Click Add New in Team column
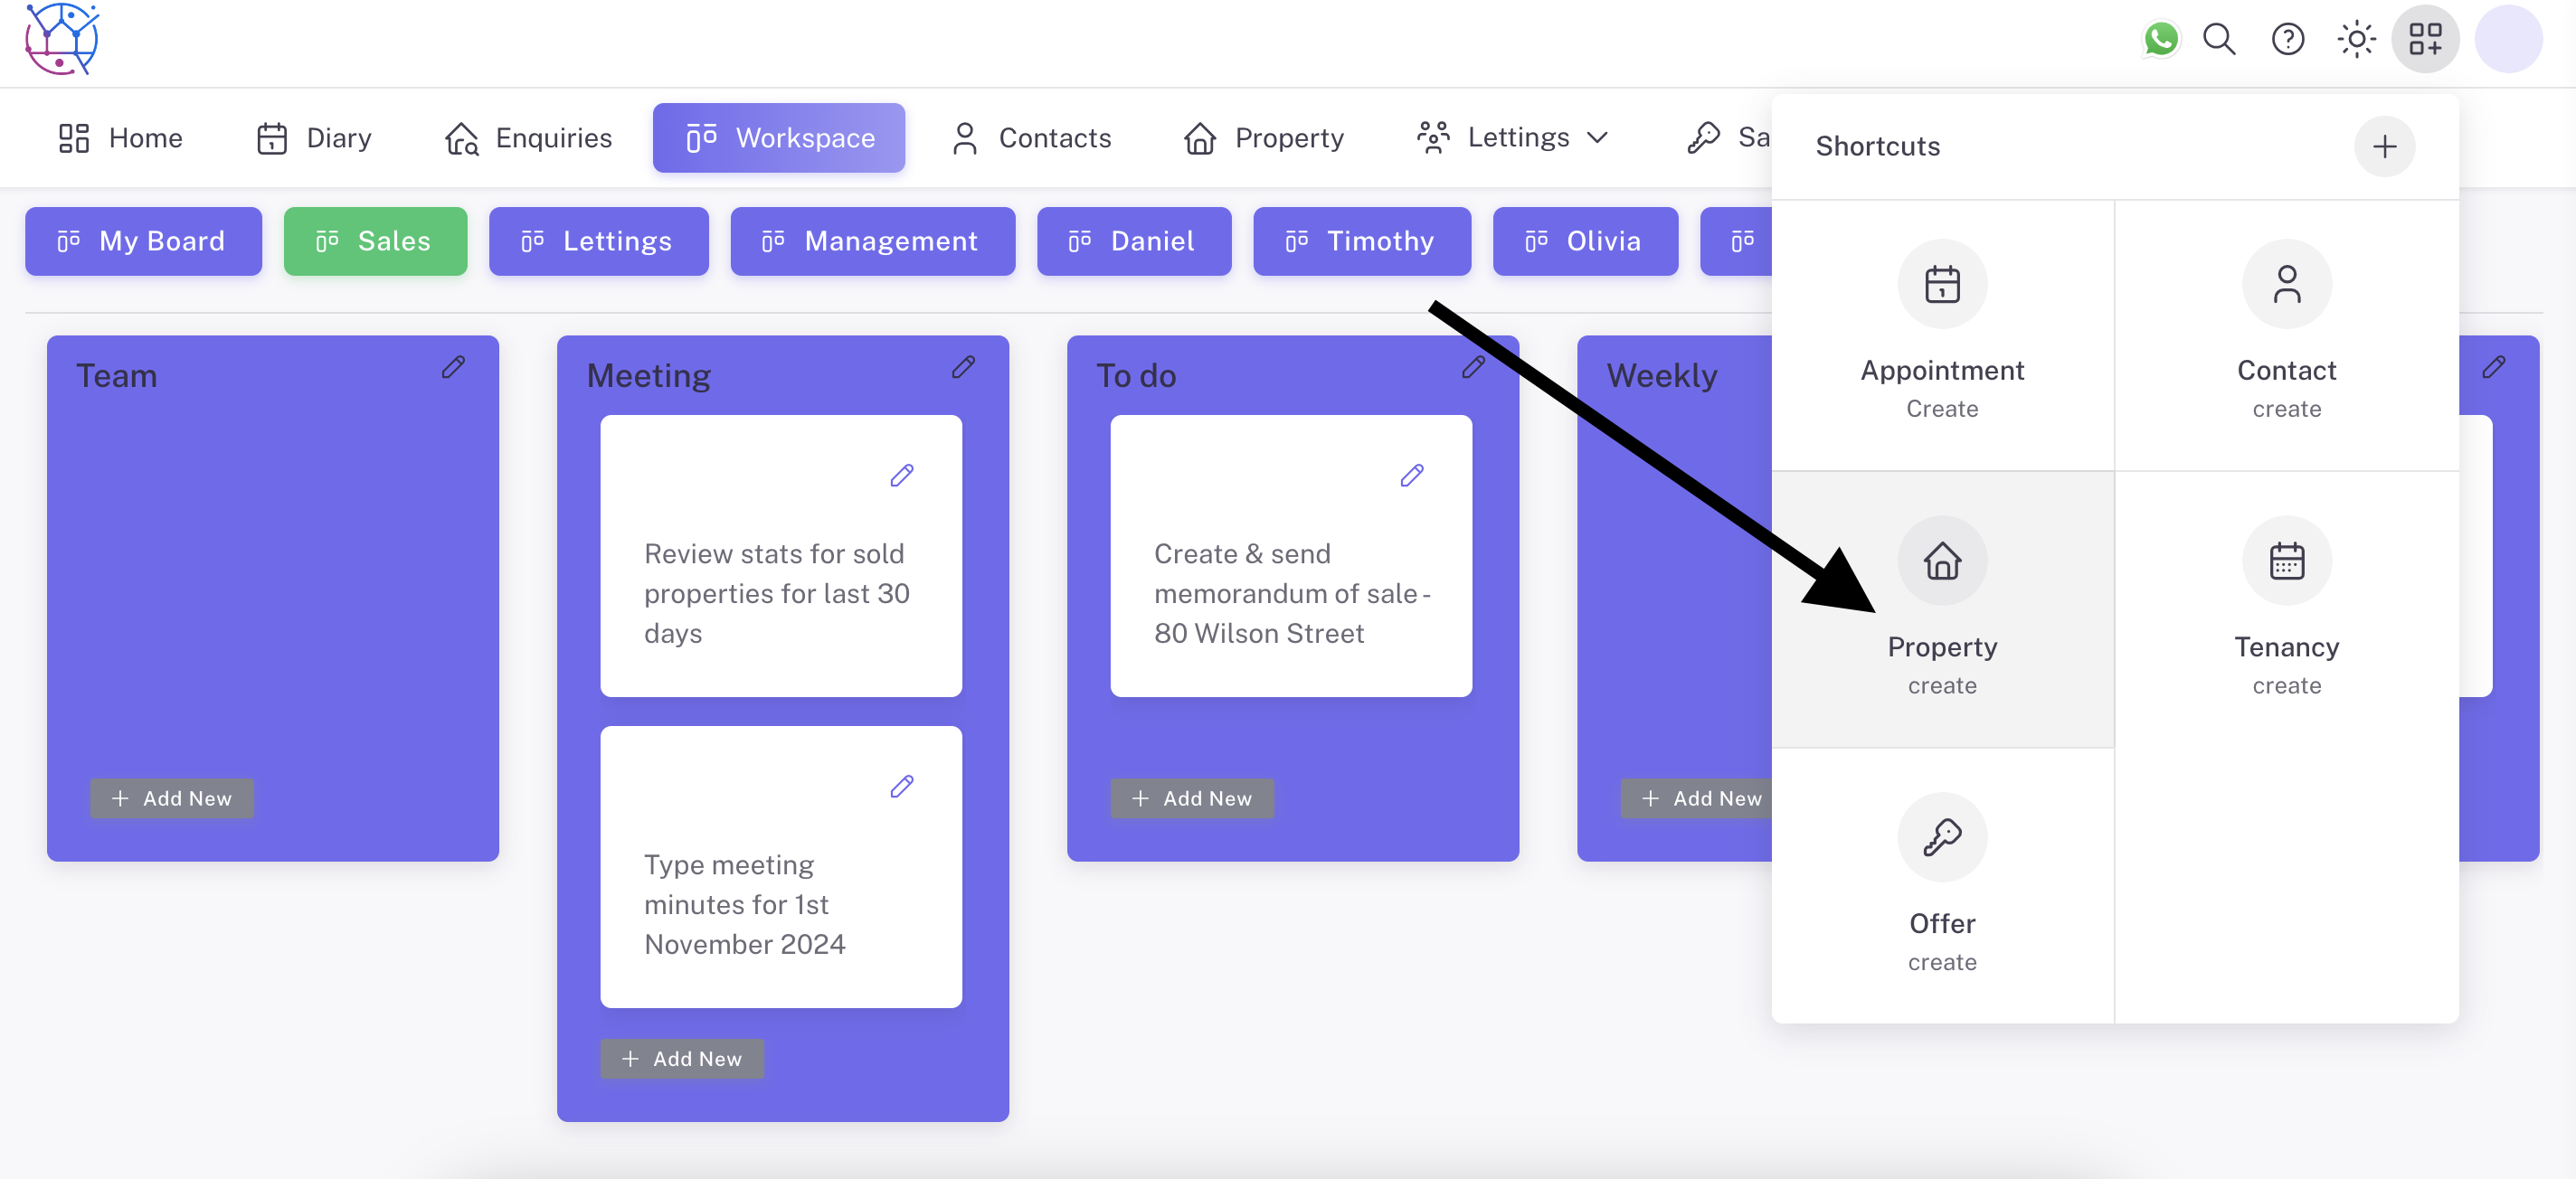The image size is (2576, 1179). coord(172,798)
